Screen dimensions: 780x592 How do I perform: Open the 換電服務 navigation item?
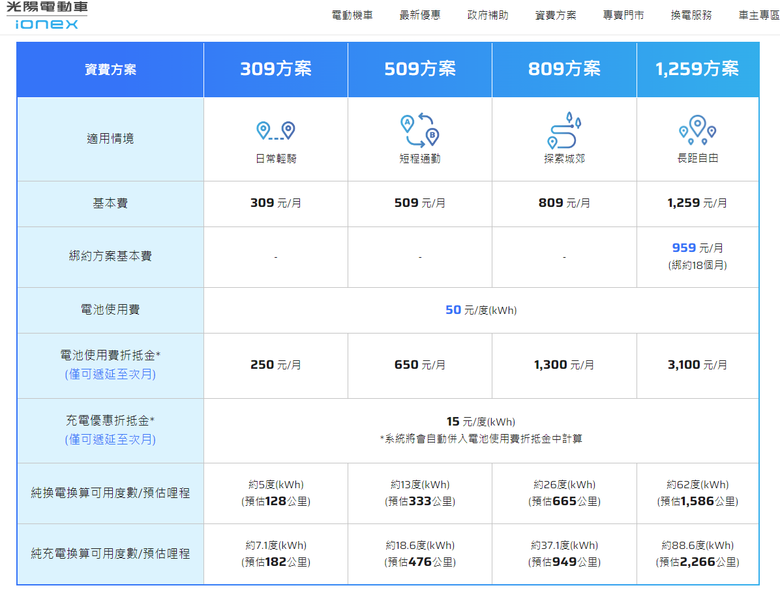click(x=691, y=15)
